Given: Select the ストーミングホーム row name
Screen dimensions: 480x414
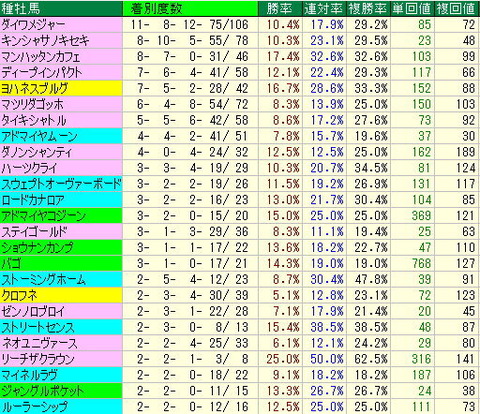Looking at the screenshot, I should click(x=61, y=280).
